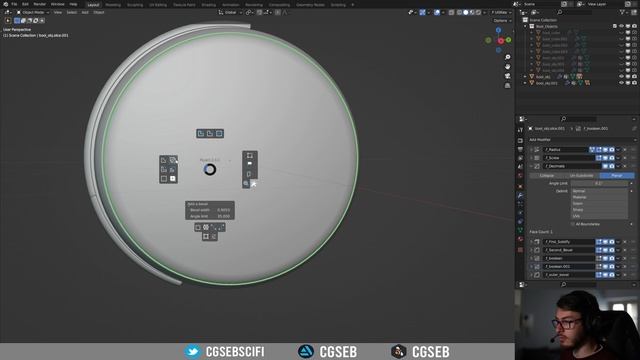640x360 pixels.
Task: Open the Options dropdown in viewport
Action: (x=502, y=20)
